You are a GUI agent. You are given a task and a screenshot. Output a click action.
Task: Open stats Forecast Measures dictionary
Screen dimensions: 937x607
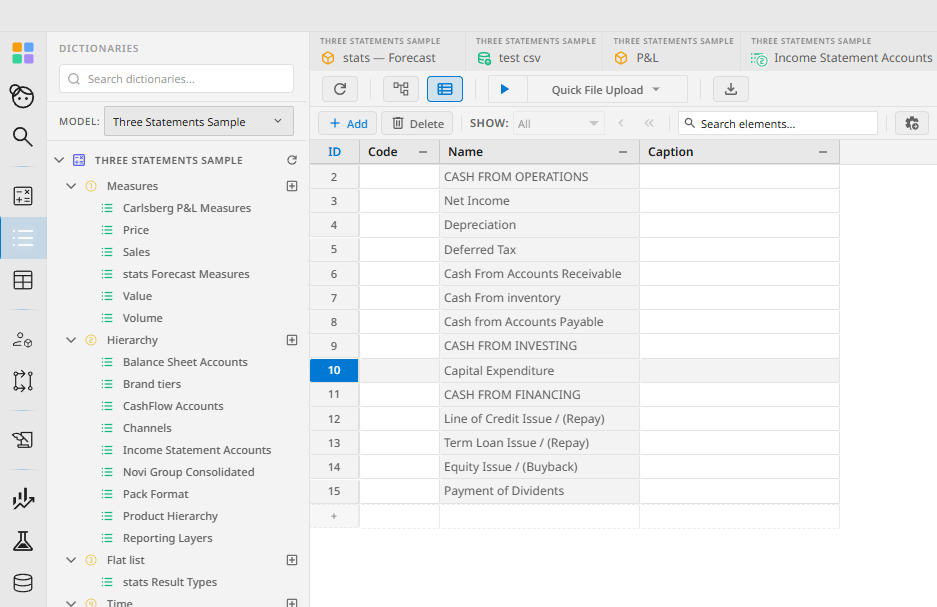(186, 274)
